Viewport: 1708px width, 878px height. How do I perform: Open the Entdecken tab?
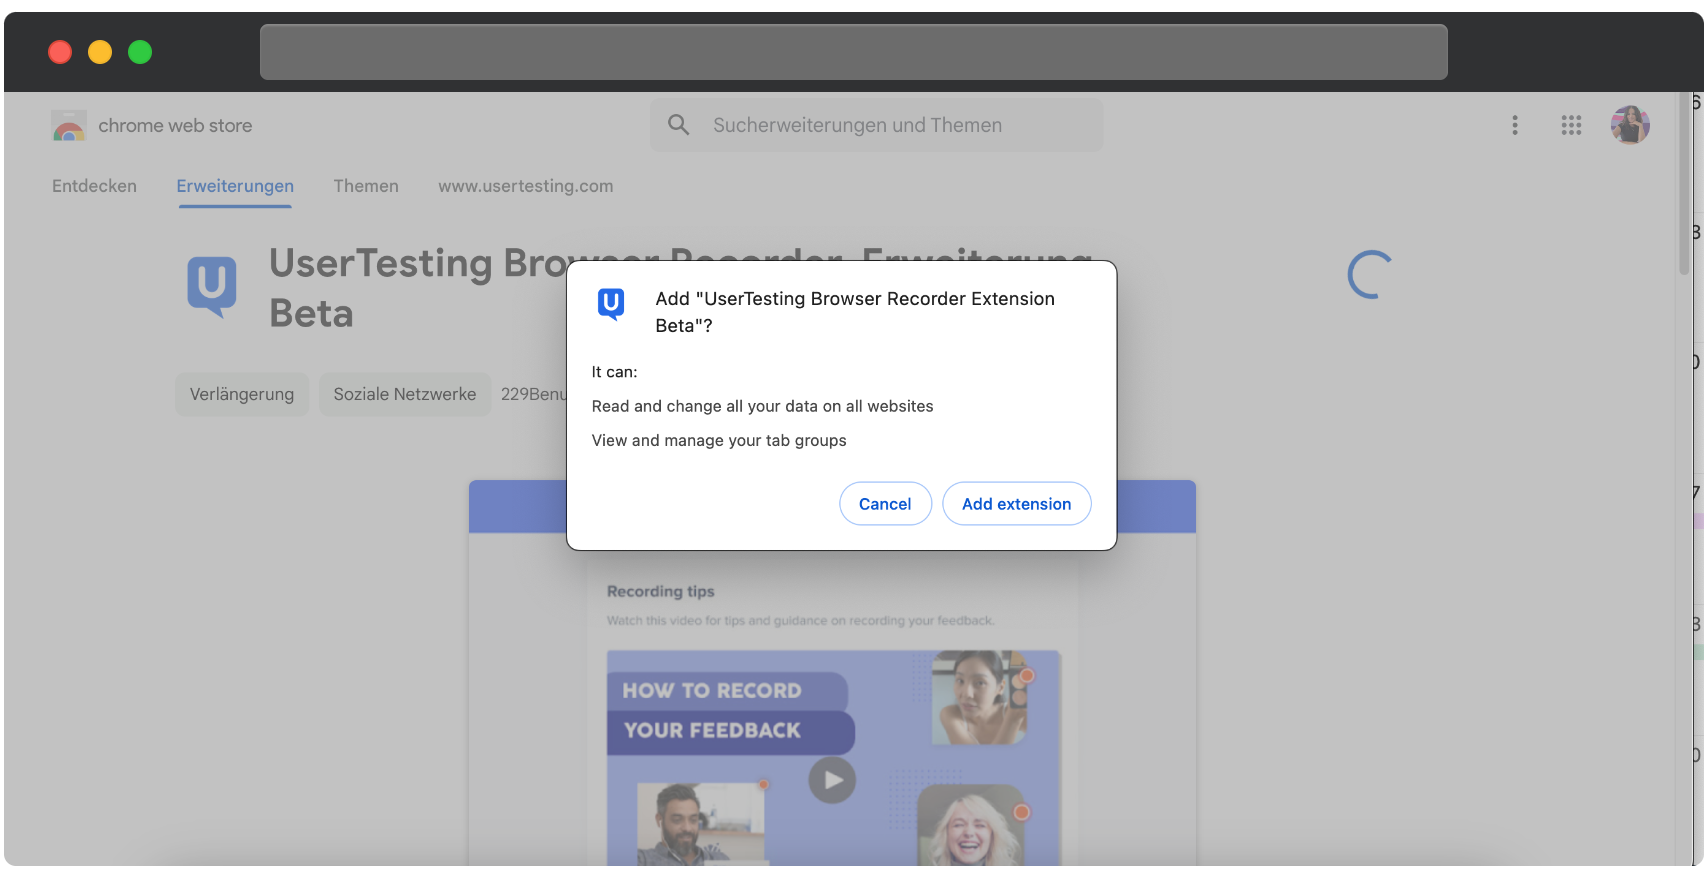tap(94, 186)
